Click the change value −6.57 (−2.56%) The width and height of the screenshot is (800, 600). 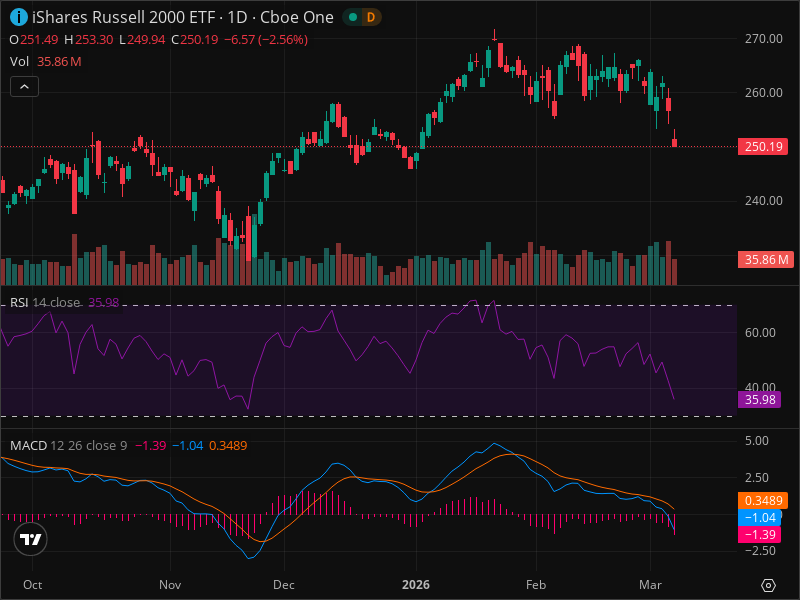click(266, 40)
